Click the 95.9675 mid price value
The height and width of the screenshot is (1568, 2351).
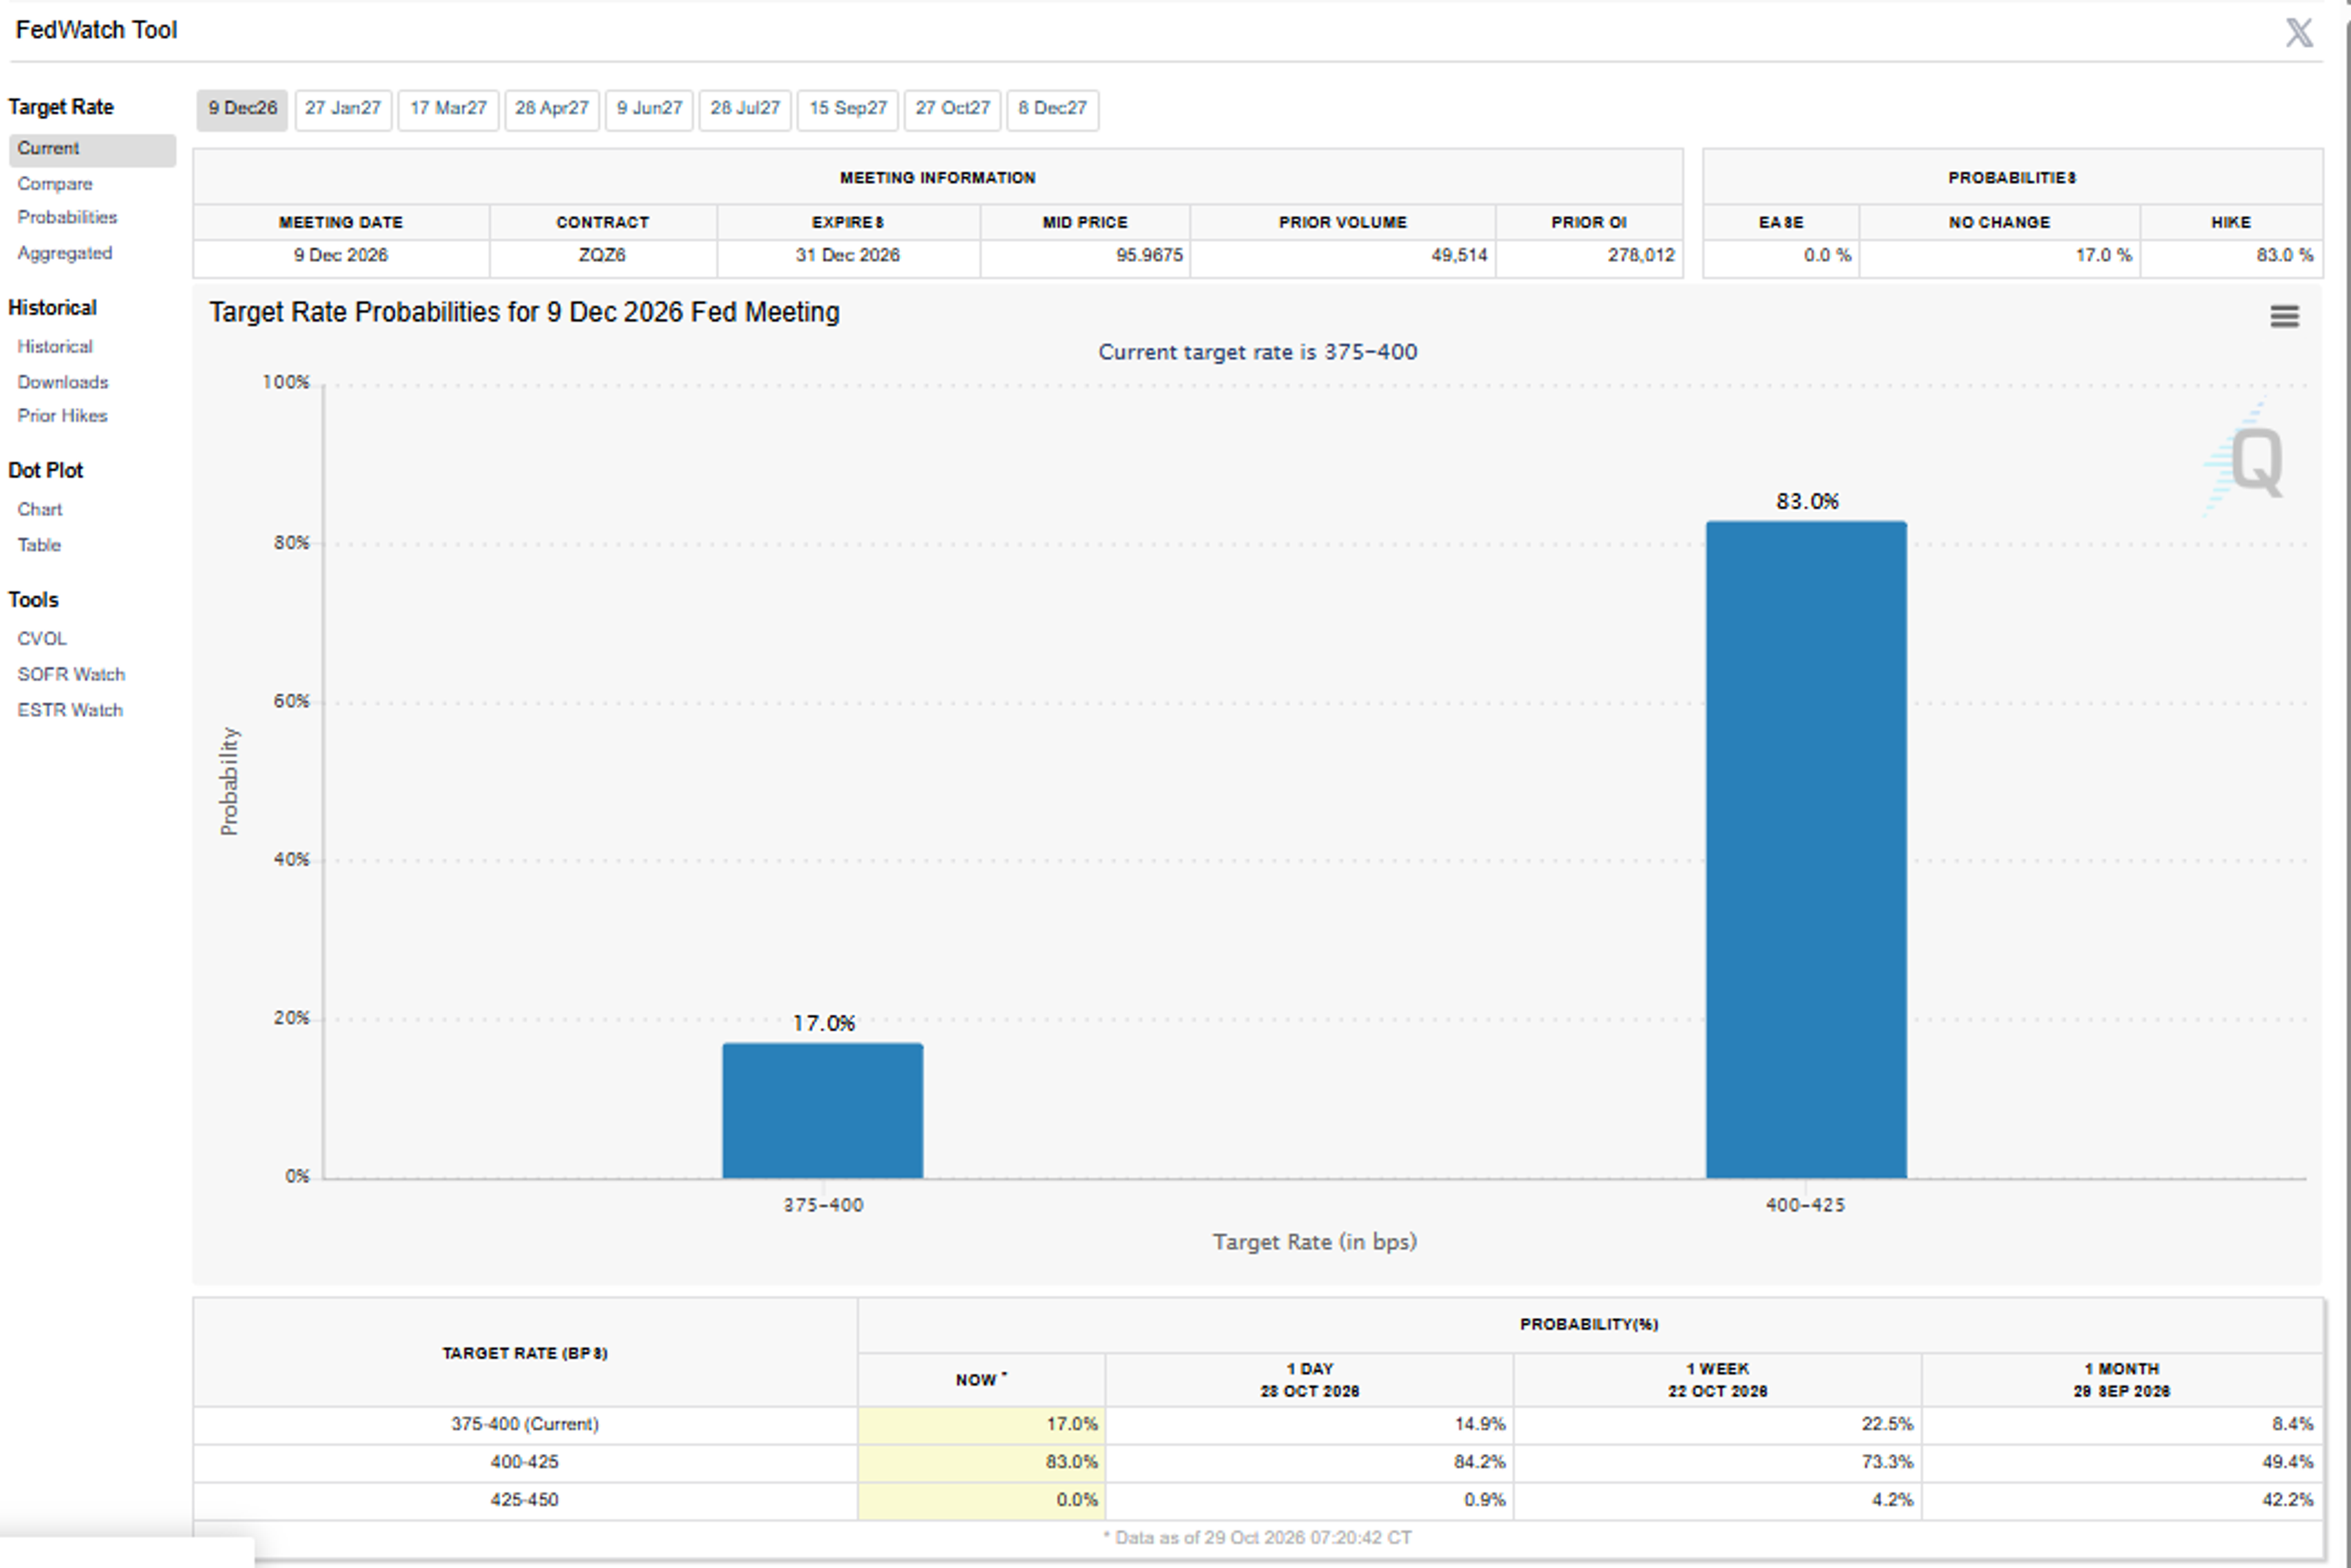click(x=1149, y=256)
